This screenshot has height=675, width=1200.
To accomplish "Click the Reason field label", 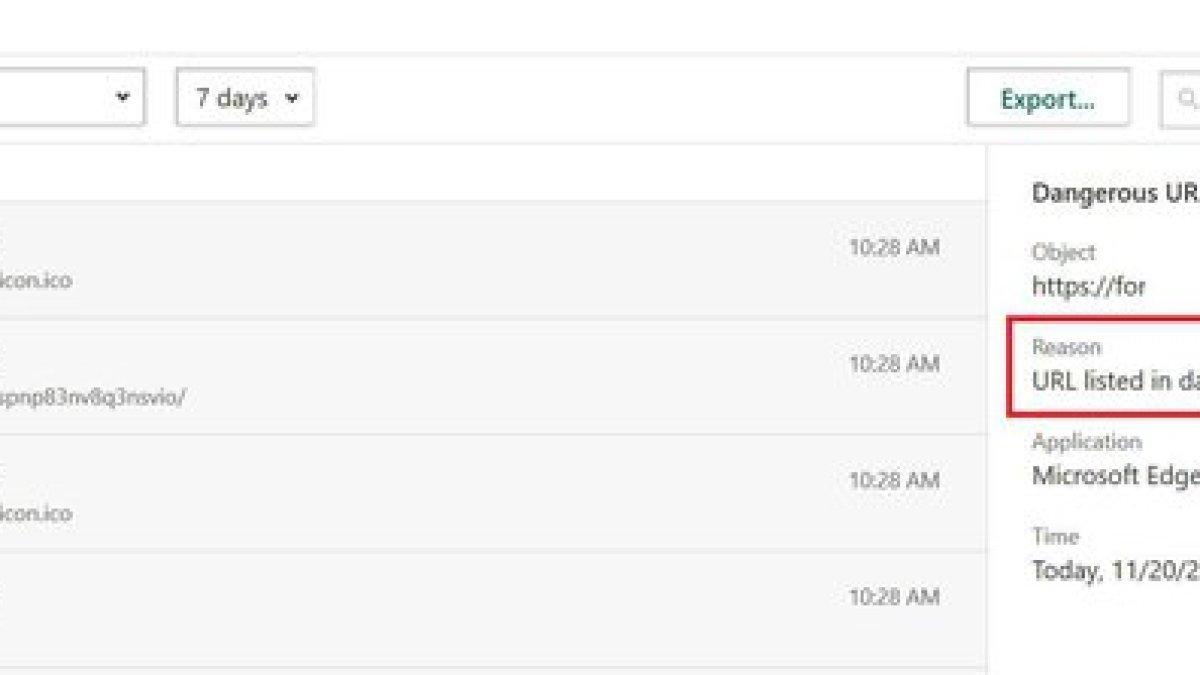I will [x=1066, y=347].
